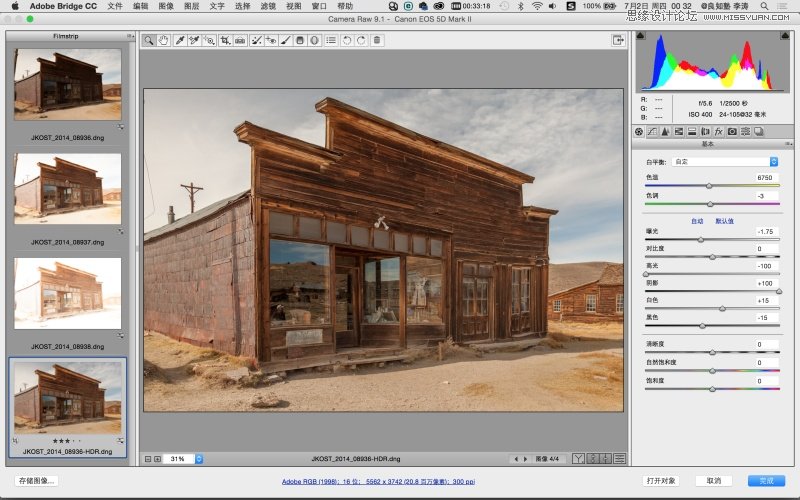Pick the White Balance eyedropper tool
800x500 pixels.
(x=179, y=40)
